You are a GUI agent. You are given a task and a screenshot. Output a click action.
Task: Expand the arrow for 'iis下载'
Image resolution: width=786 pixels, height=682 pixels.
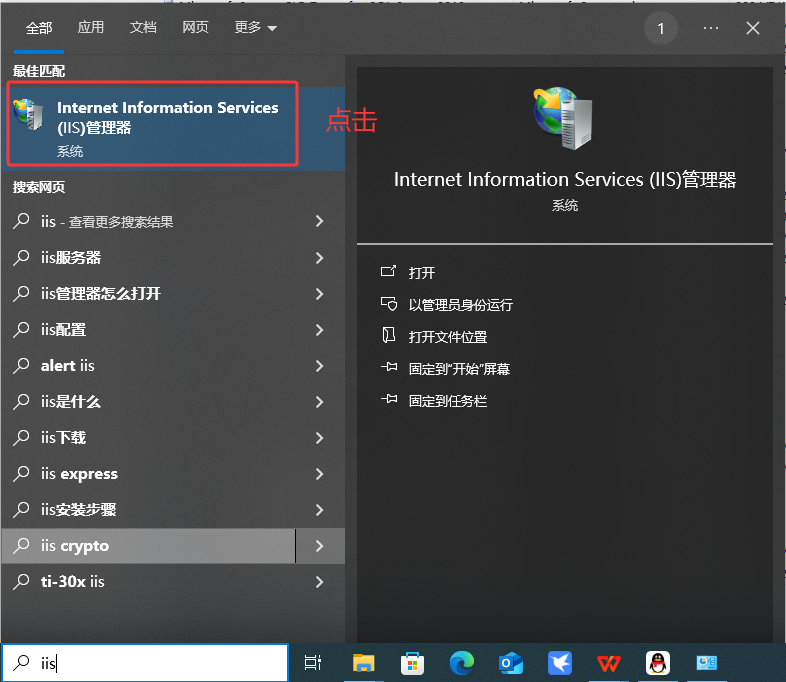[319, 438]
